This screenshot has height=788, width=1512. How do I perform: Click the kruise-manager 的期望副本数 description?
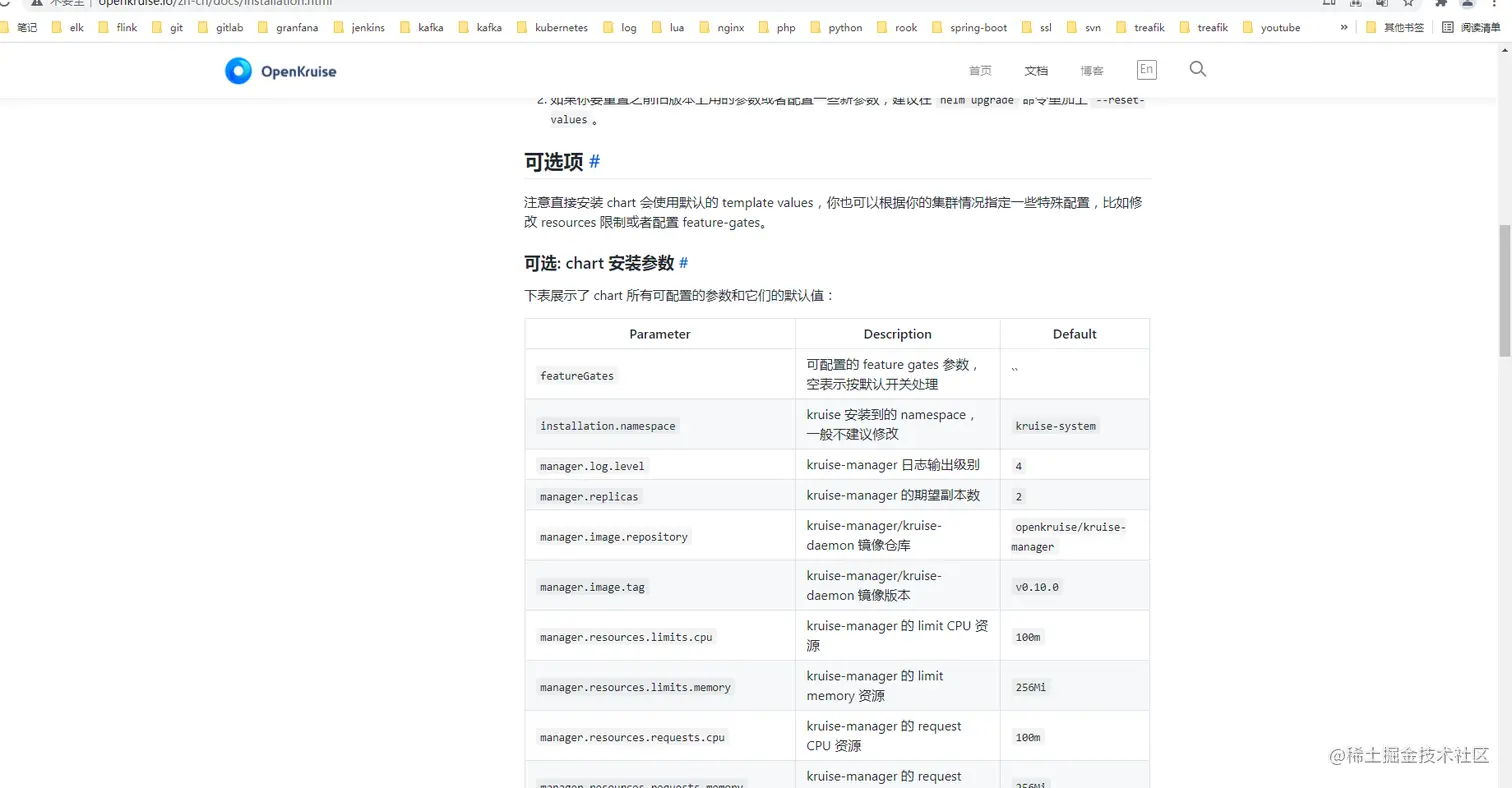(x=893, y=495)
